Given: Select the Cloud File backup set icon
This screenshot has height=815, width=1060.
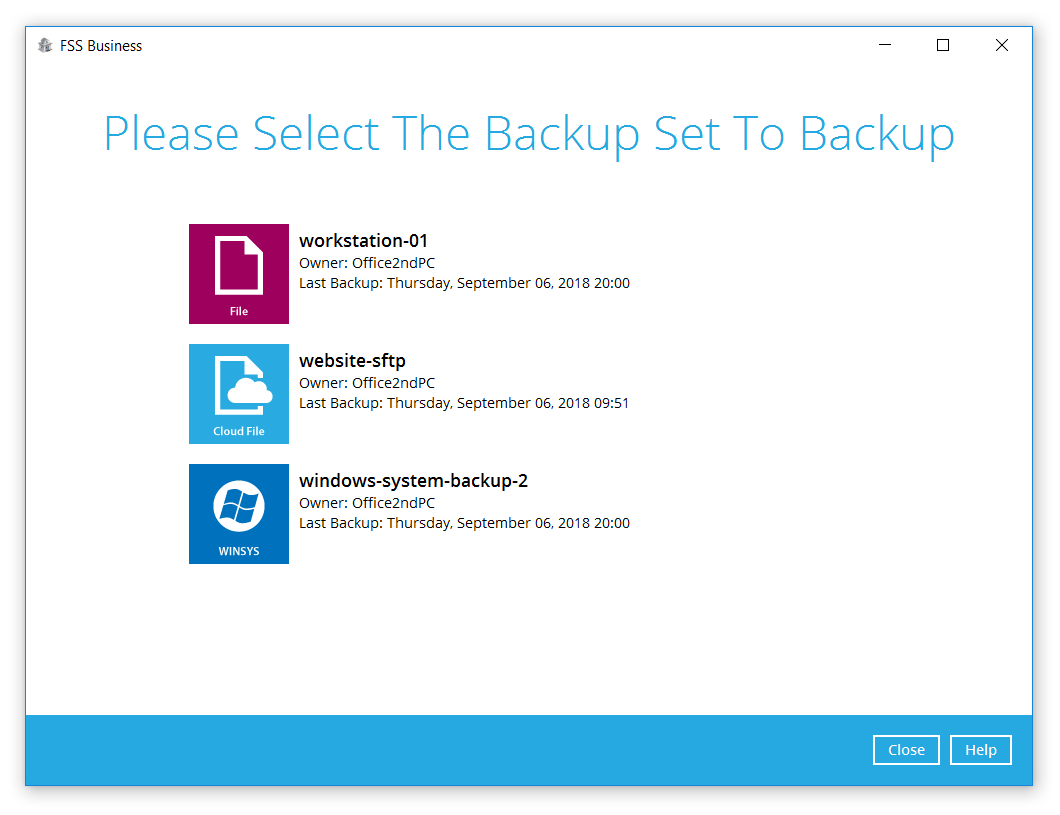Looking at the screenshot, I should click(x=239, y=394).
